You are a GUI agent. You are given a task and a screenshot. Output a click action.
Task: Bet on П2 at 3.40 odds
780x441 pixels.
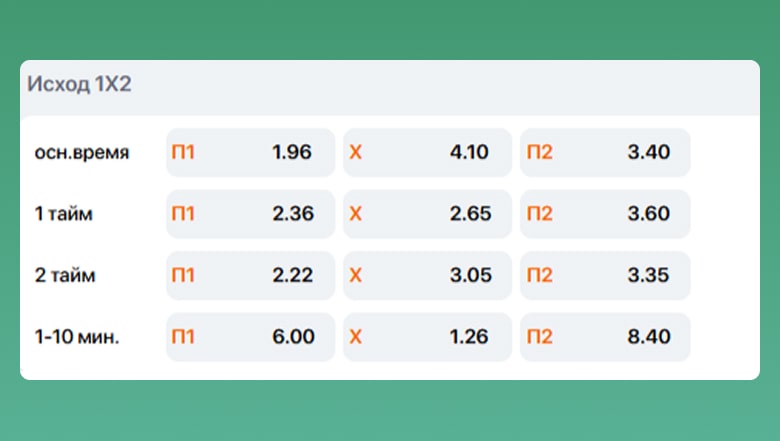(x=605, y=153)
